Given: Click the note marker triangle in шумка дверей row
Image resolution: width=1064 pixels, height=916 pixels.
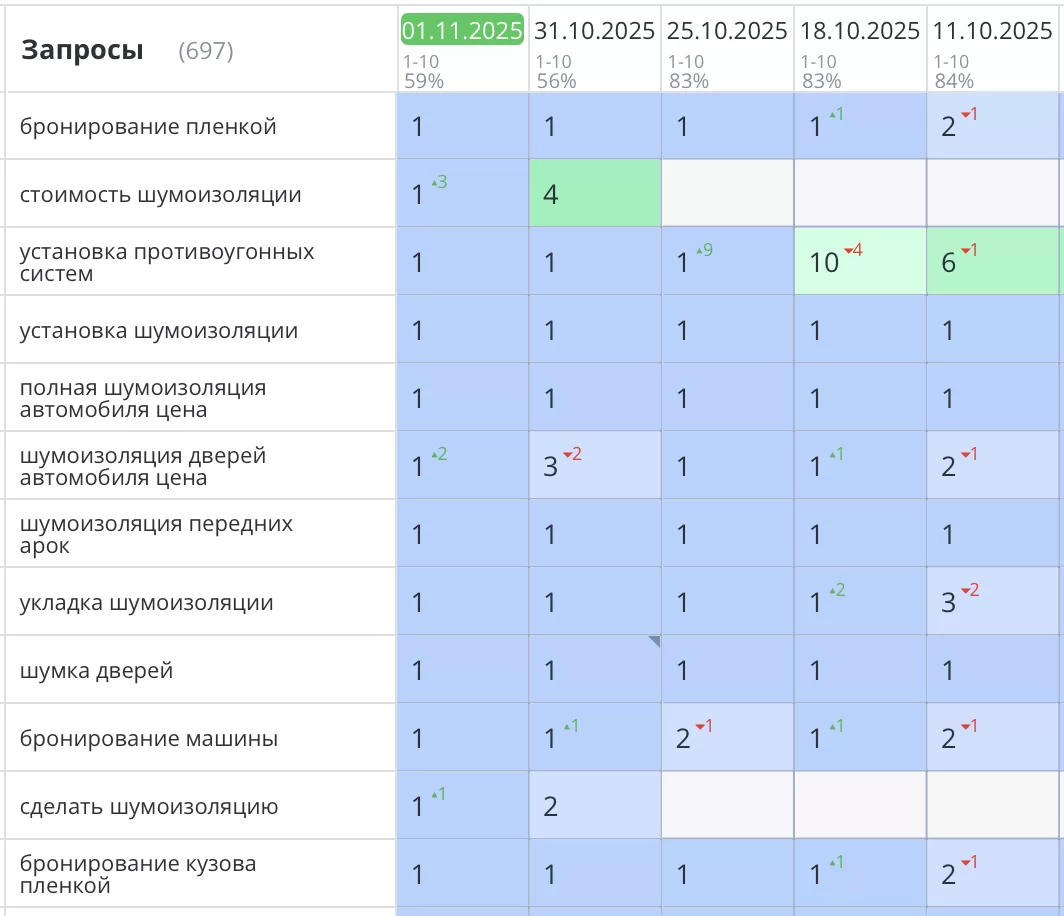Looking at the screenshot, I should [x=654, y=642].
